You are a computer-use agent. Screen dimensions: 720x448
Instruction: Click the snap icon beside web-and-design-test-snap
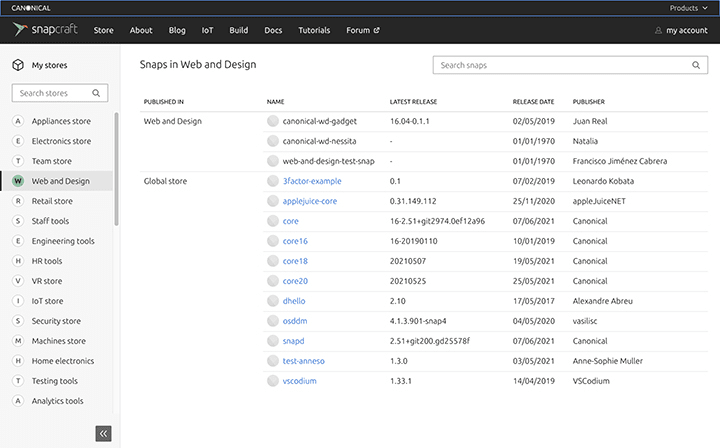[x=273, y=161]
